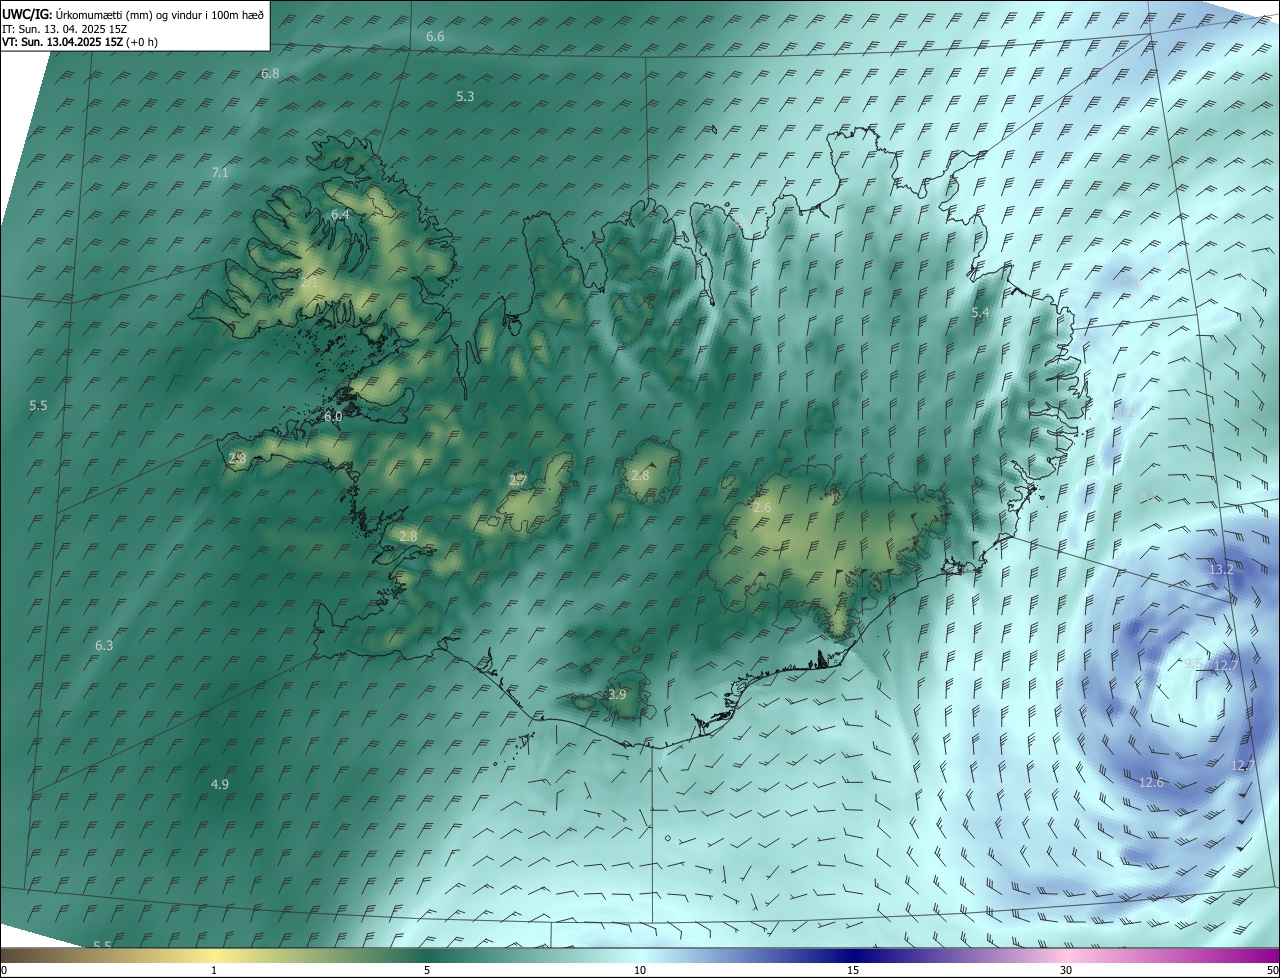Select the 3.9 value over Mýrdalsjökull
The width and height of the screenshot is (1280, 978).
(617, 695)
